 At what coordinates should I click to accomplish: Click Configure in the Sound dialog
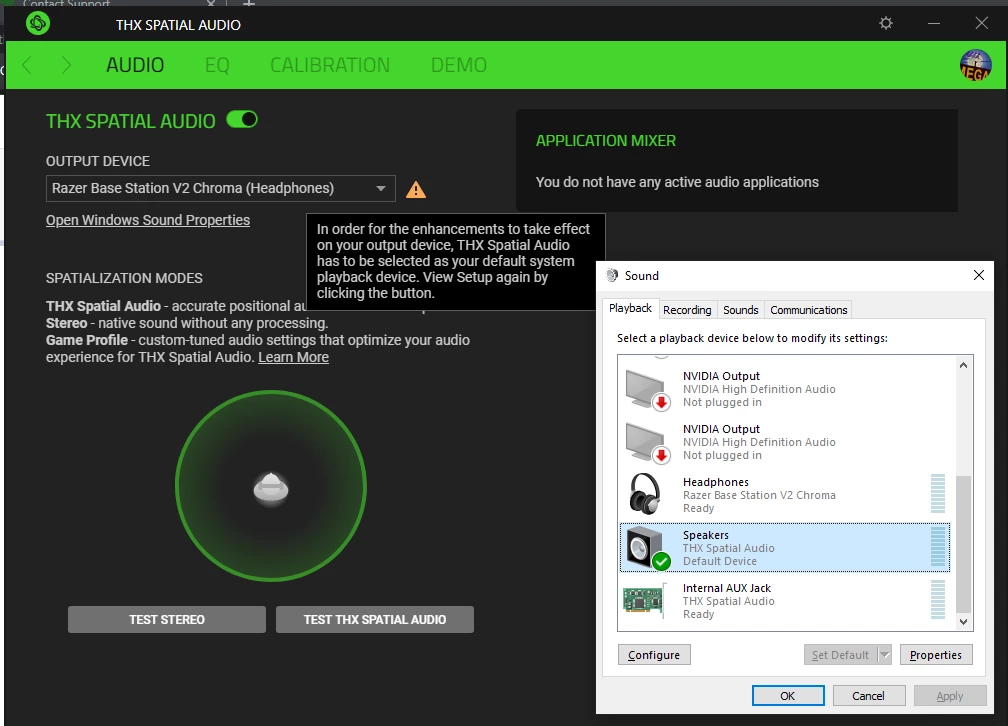tap(653, 654)
